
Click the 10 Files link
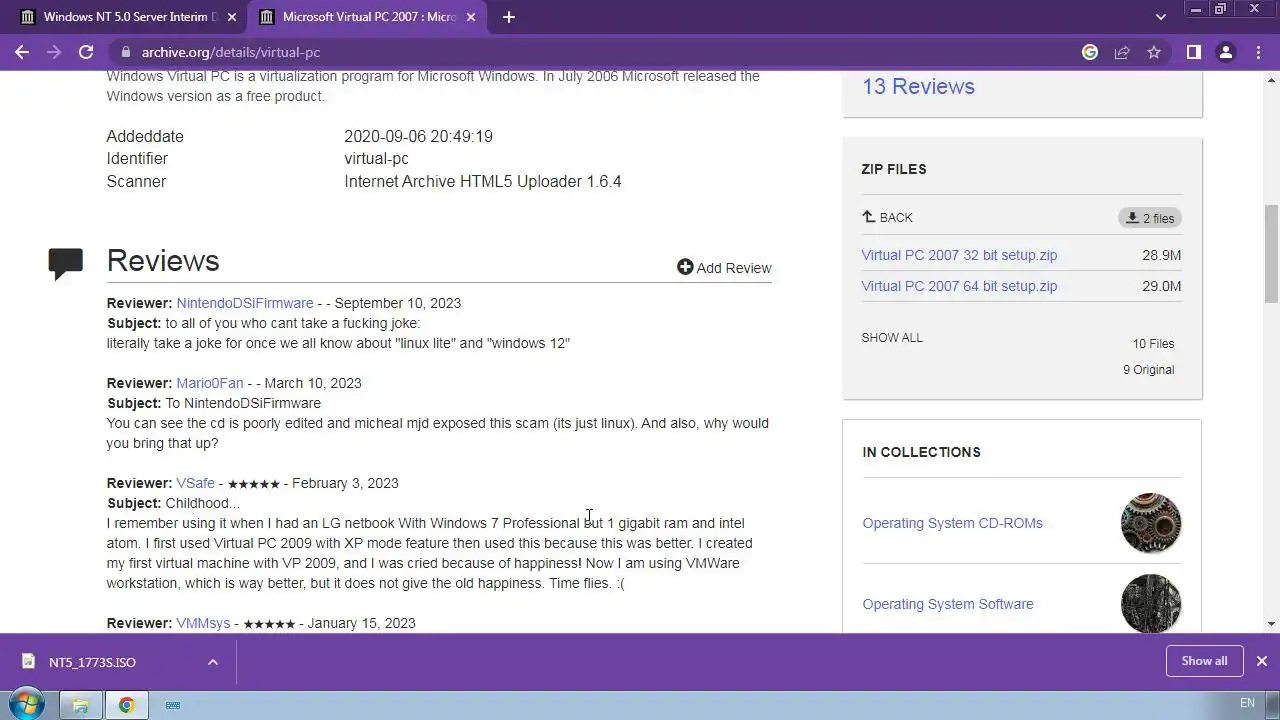[x=1153, y=344]
